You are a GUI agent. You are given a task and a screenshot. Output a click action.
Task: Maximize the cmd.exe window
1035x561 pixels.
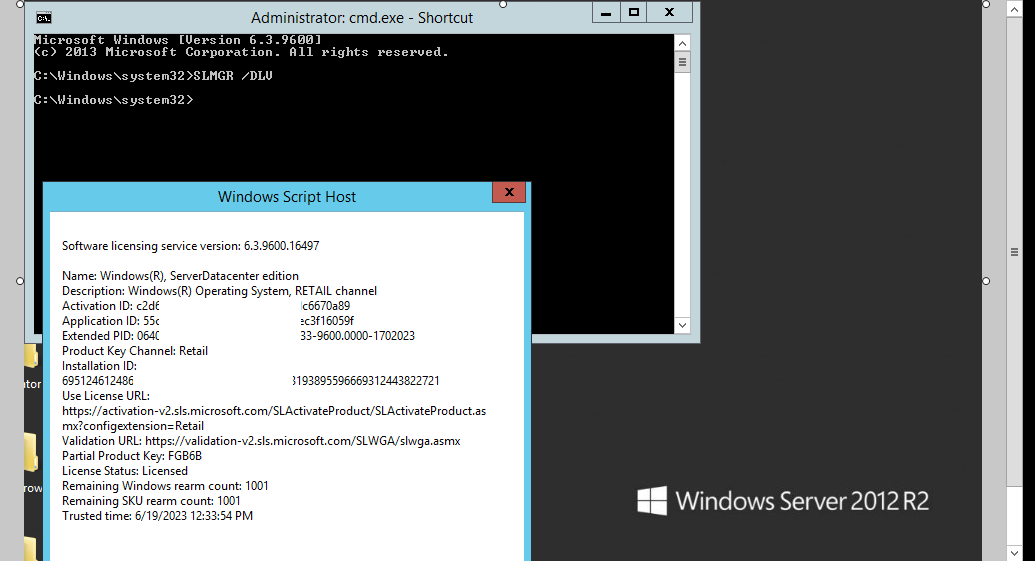click(x=634, y=13)
